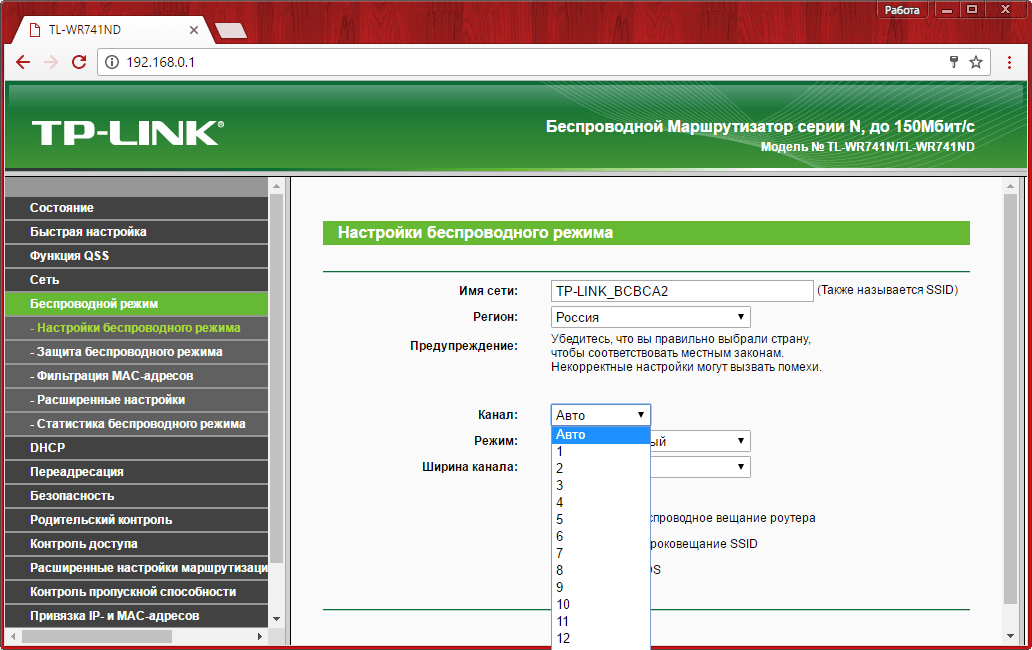Open the Регион dropdown showing Россия
This screenshot has width=1032, height=650.
coord(650,317)
